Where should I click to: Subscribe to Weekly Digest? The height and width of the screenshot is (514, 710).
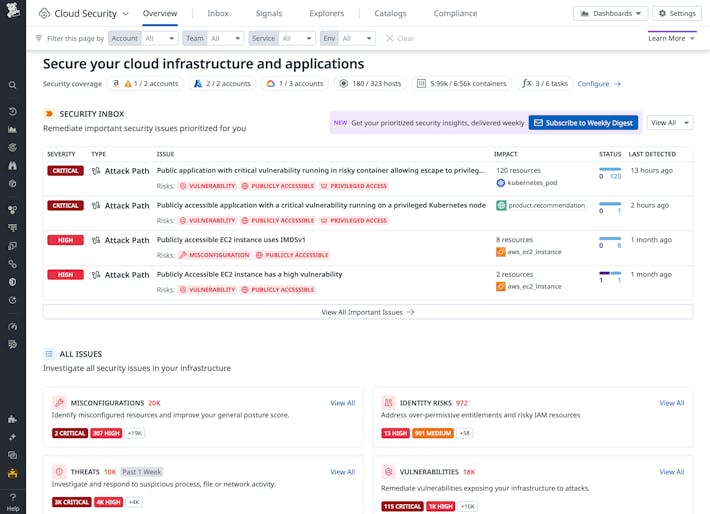pos(583,123)
